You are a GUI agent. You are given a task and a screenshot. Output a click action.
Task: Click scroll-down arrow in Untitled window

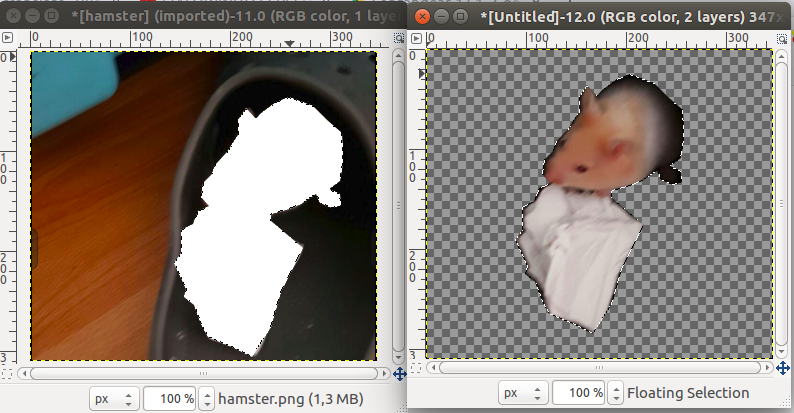click(x=783, y=352)
